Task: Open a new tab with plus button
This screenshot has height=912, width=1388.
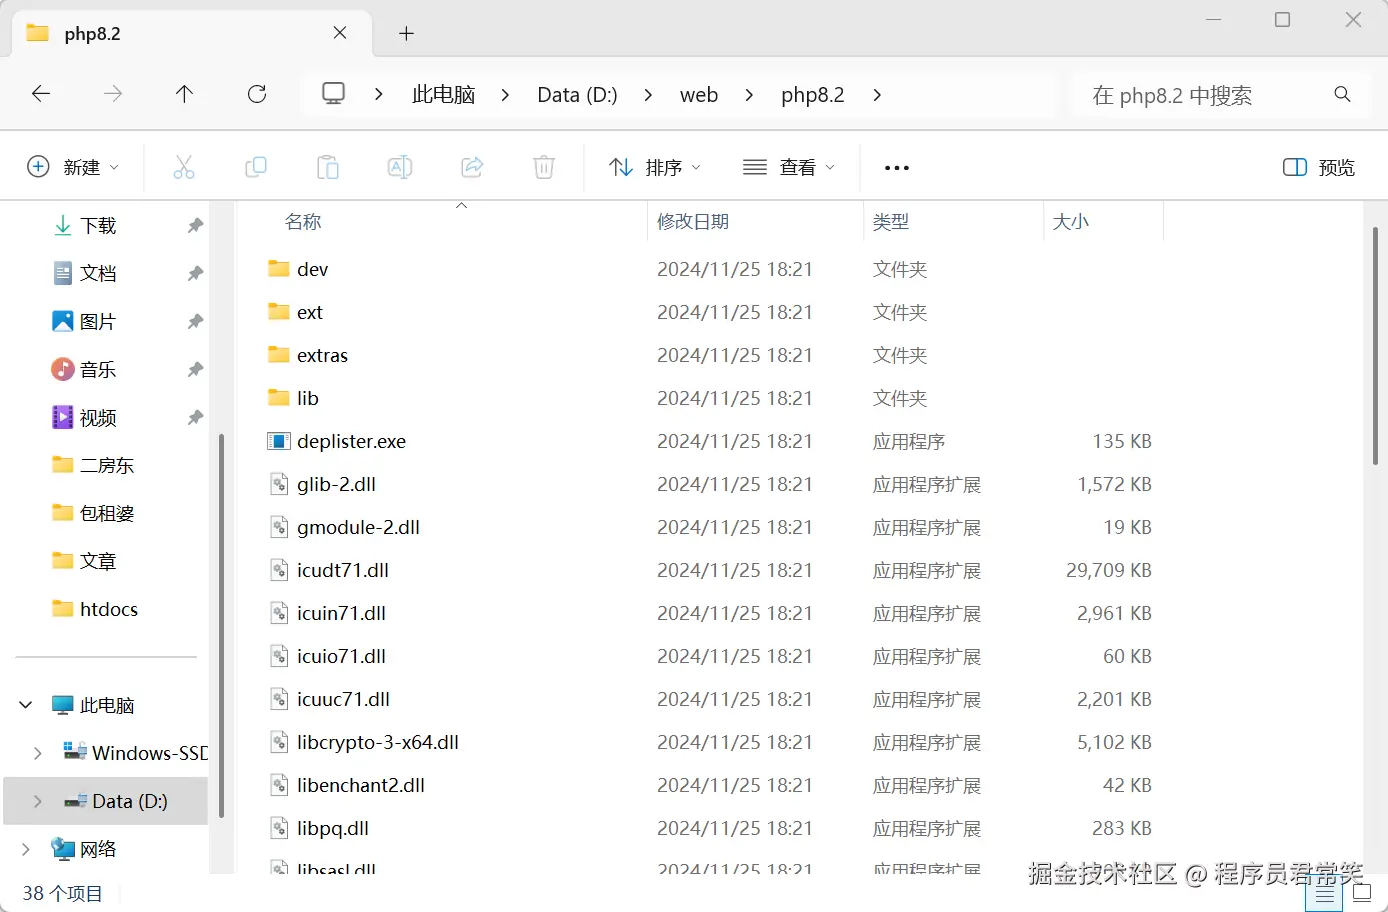Action: 406,33
